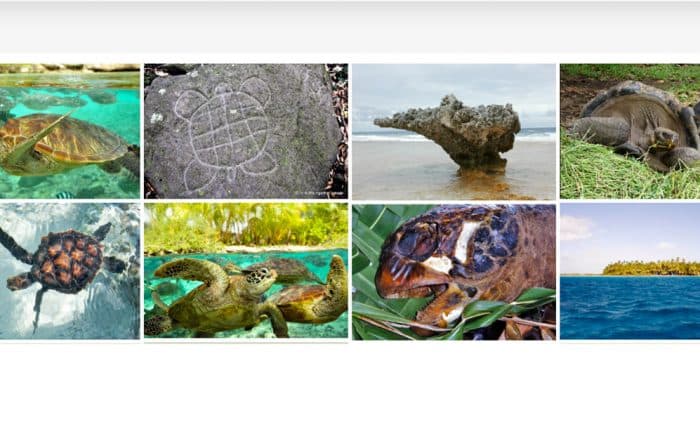Open the mushroom-shaped coral rock beach photo

(454, 131)
